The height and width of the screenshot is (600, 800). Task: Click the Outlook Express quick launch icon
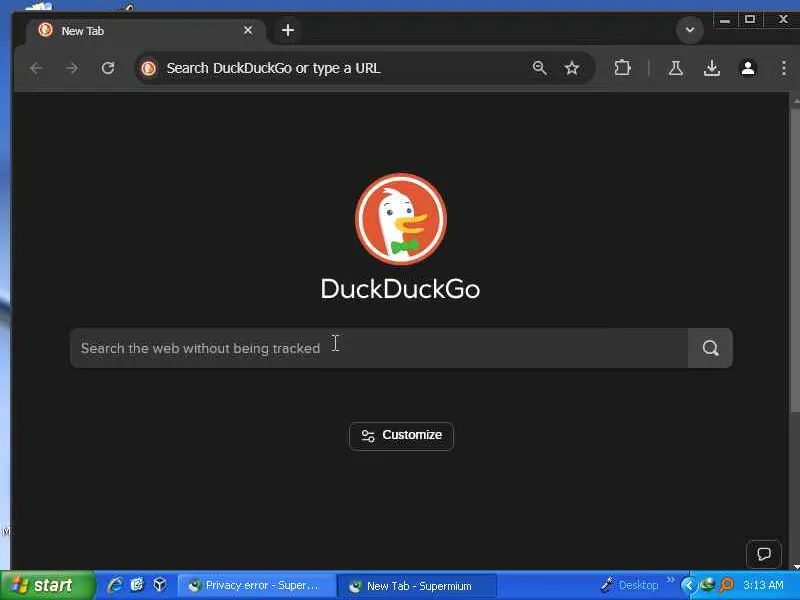[137, 585]
